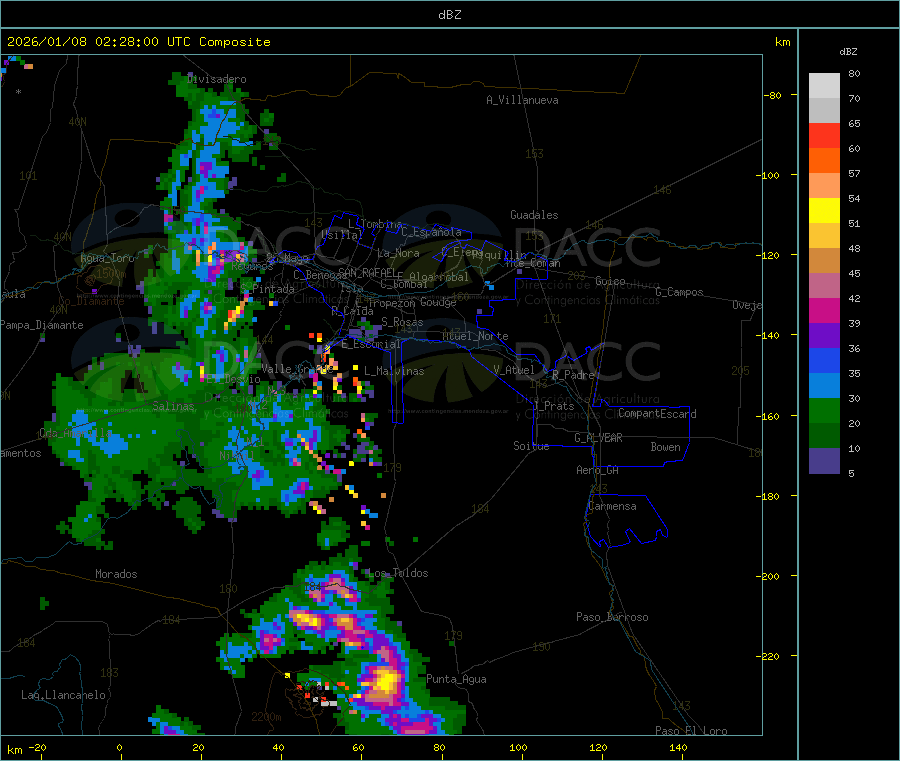Click the gold 48-51 dBZ legend swatch

click(x=824, y=235)
